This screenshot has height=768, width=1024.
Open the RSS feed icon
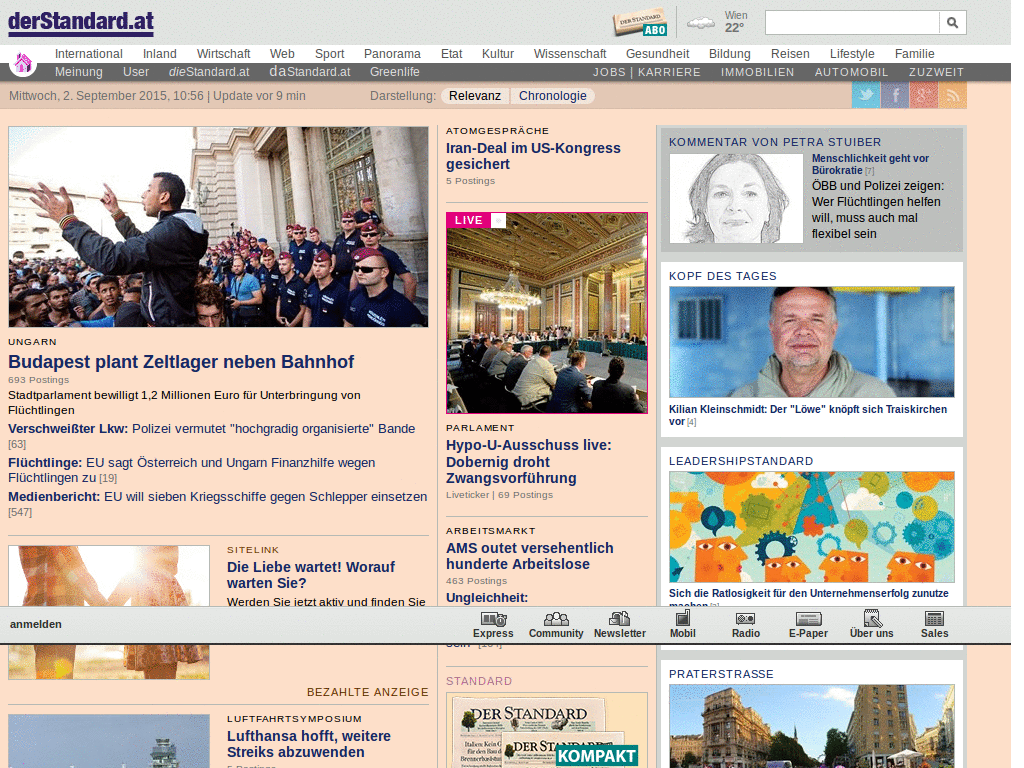tap(952, 95)
